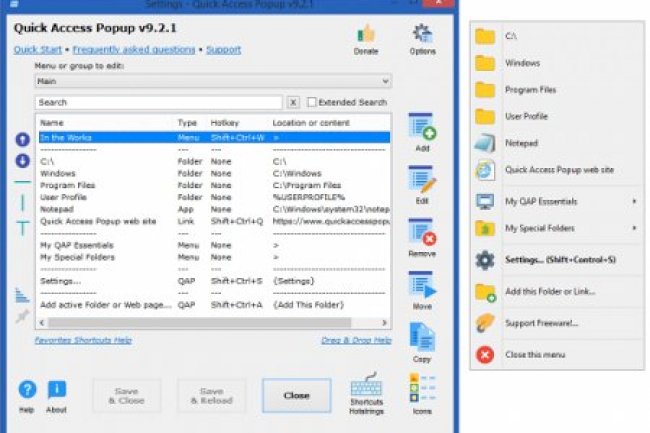The height and width of the screenshot is (433, 650).
Task: Click the Location or content column header
Action: [311, 123]
